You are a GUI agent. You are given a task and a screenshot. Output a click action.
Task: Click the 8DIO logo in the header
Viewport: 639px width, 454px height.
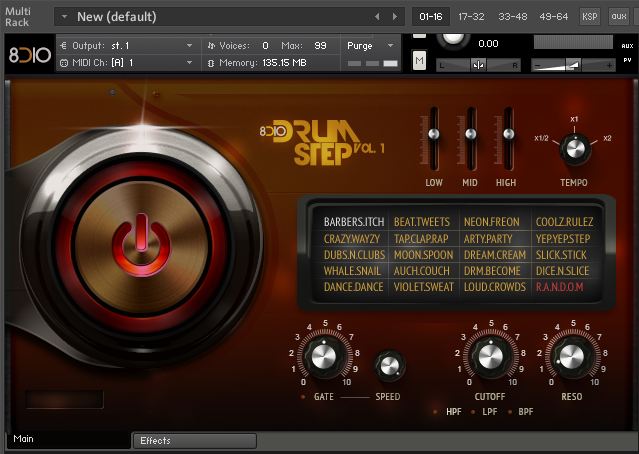(30, 55)
